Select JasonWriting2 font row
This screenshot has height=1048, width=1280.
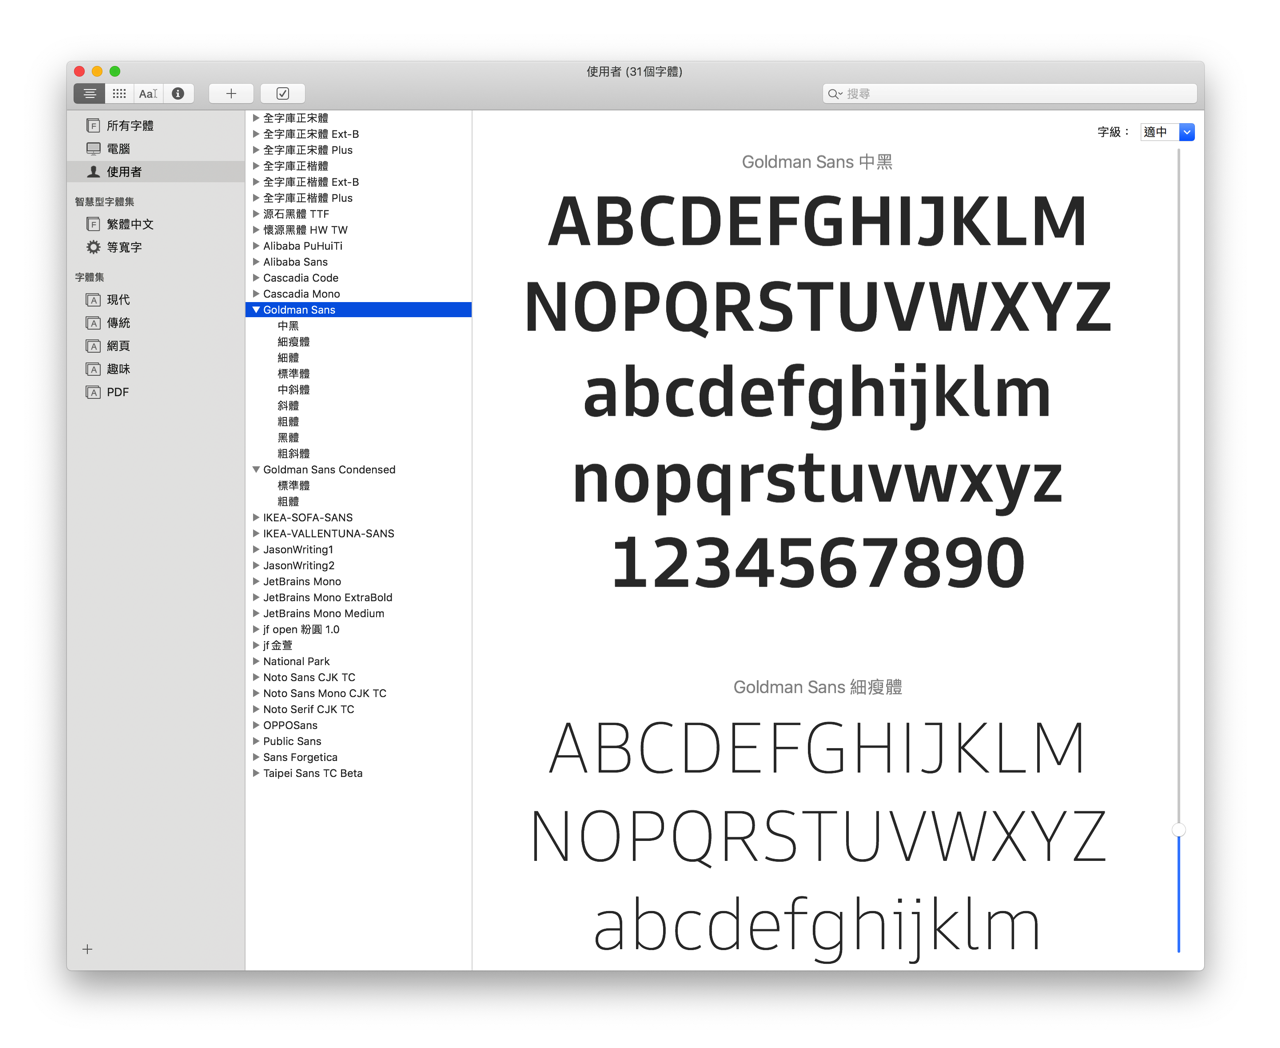[359, 566]
